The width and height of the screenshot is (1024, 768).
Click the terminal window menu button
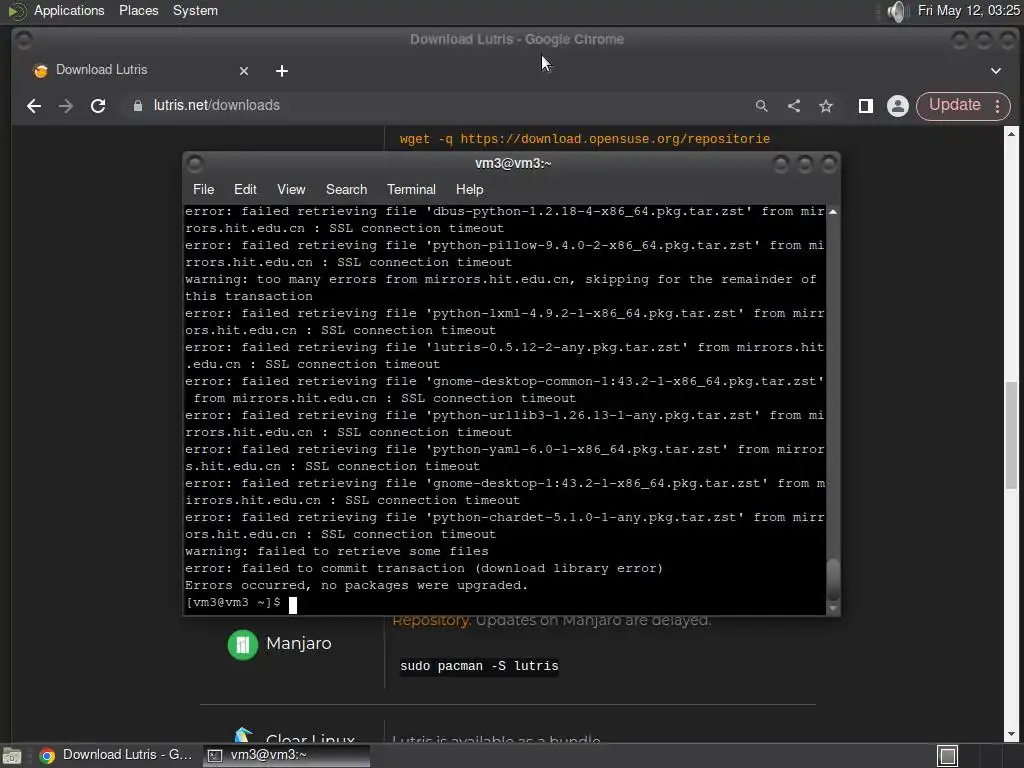click(x=195, y=163)
